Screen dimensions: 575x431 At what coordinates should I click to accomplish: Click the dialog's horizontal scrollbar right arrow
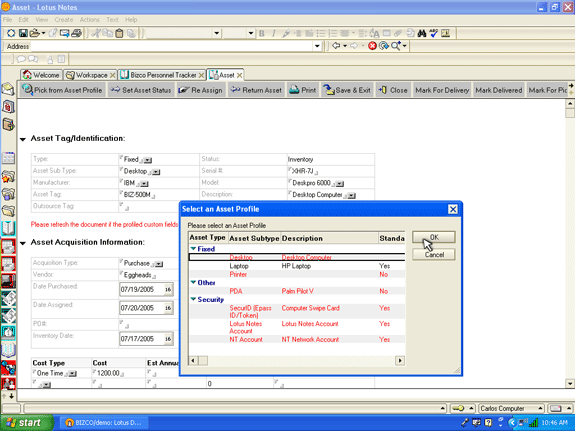point(400,361)
